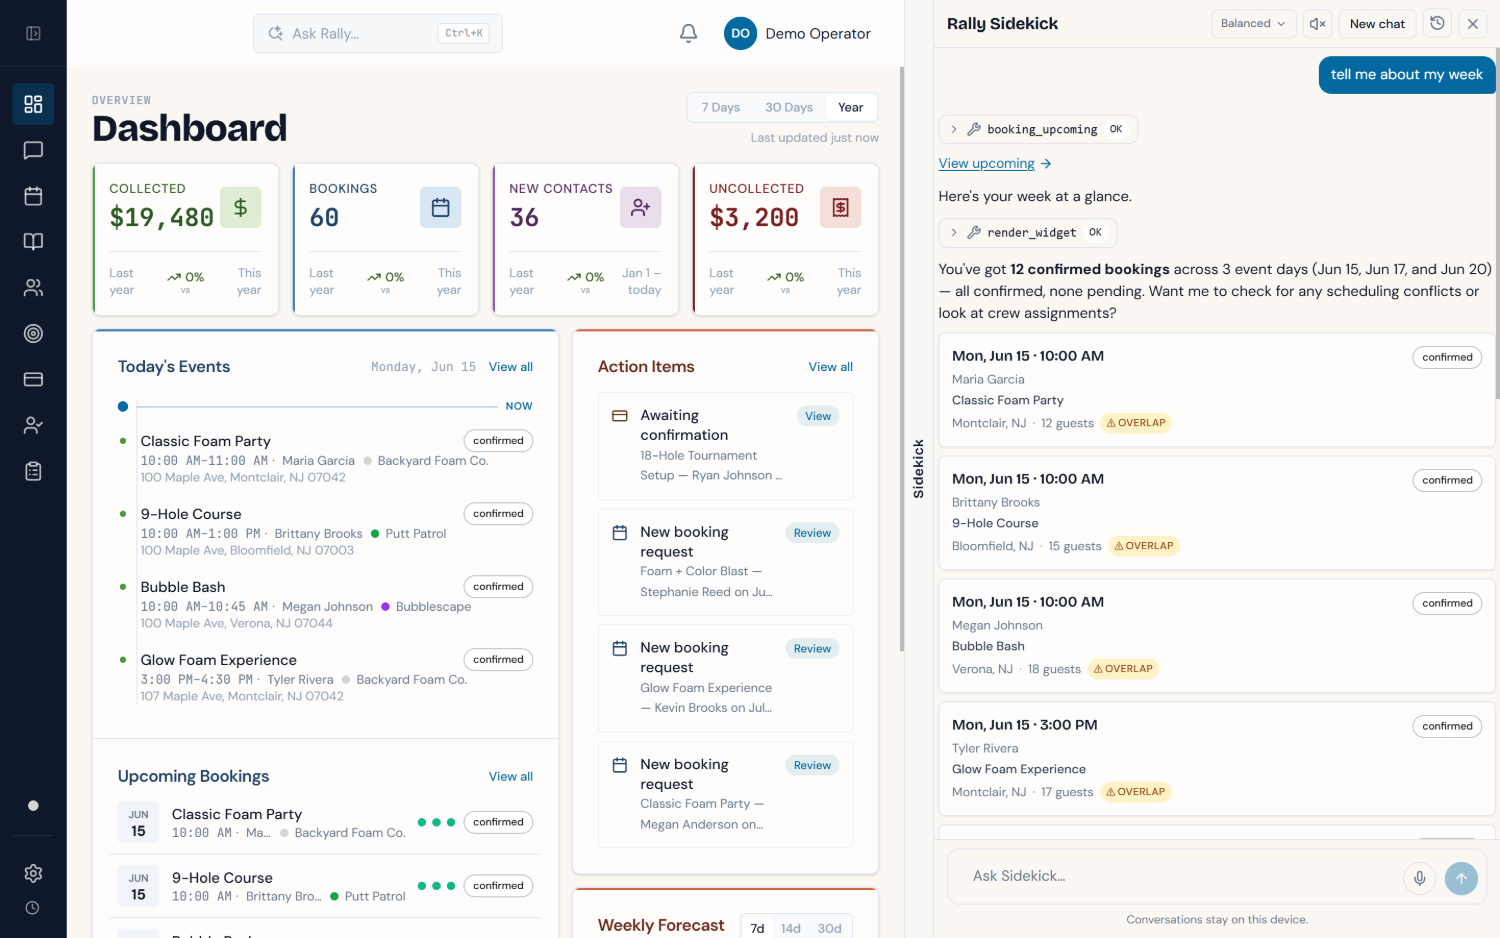
Task: Click the NOW marker on the Today's Events timeline
Action: point(518,406)
